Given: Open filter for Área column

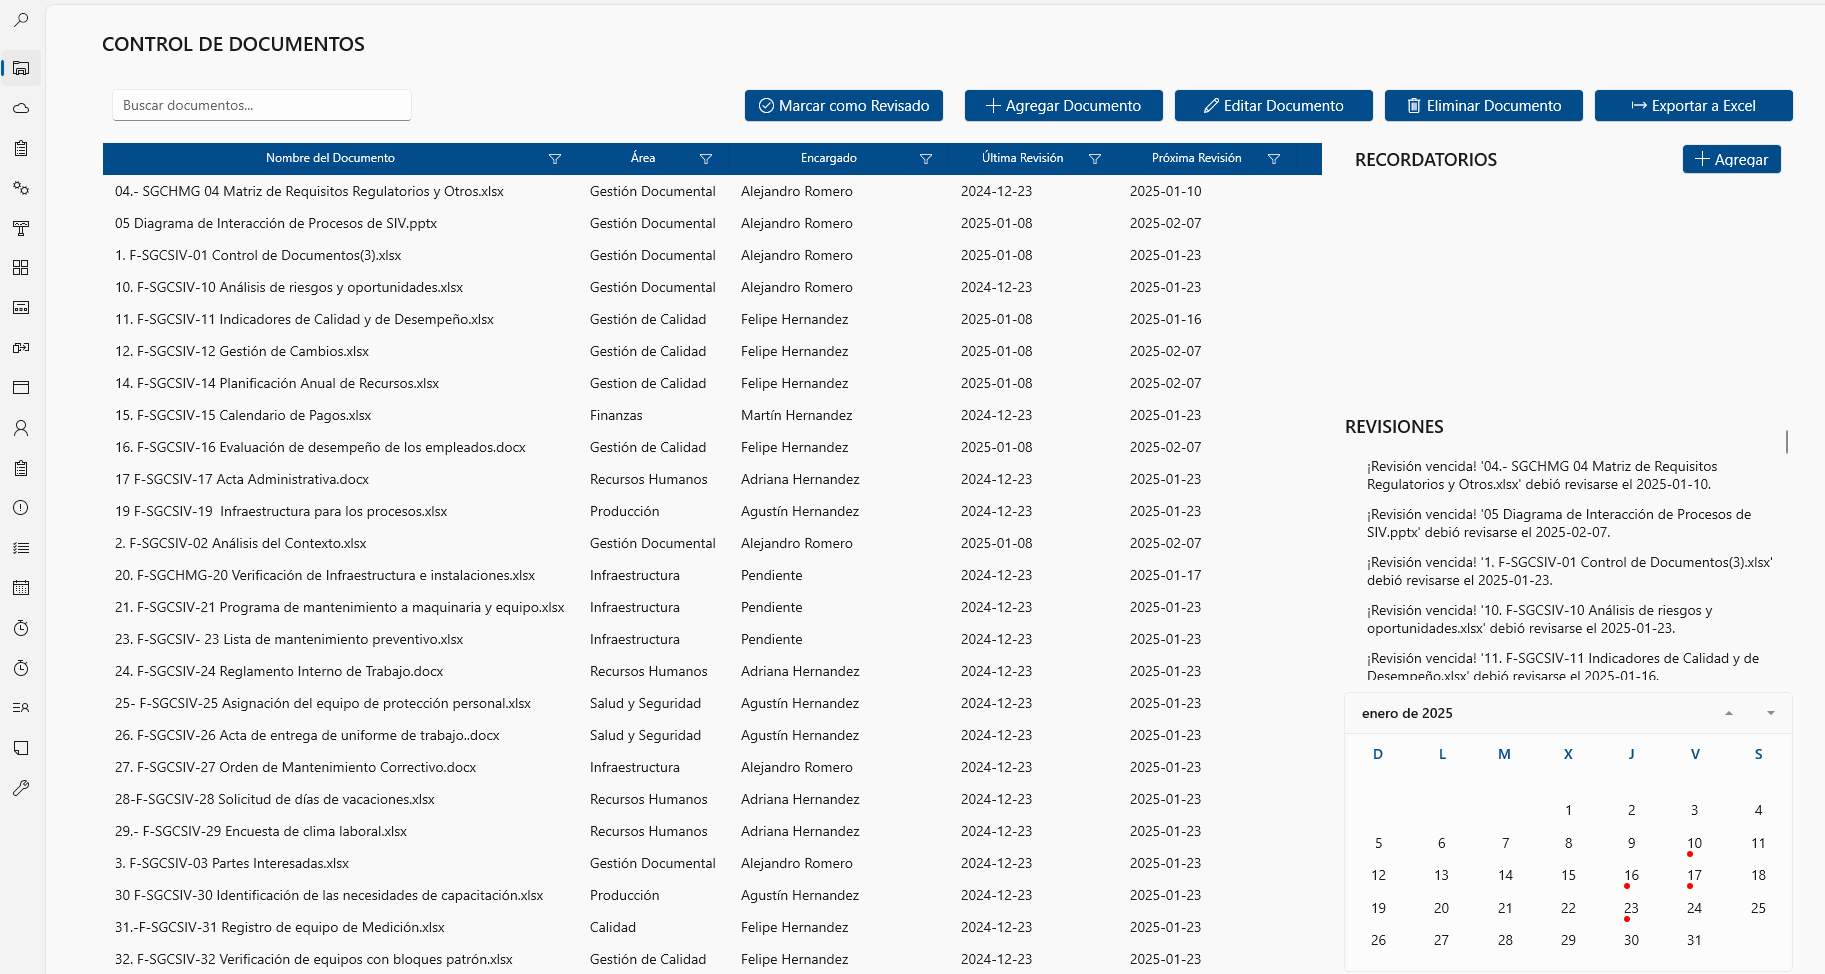Looking at the screenshot, I should point(706,159).
